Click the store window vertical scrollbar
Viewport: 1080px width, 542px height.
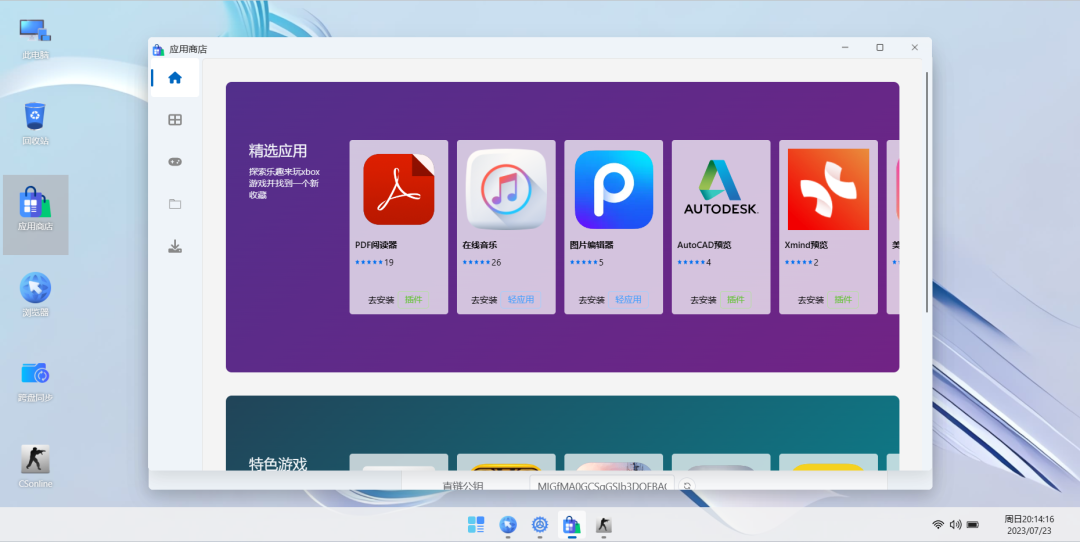coord(927,193)
